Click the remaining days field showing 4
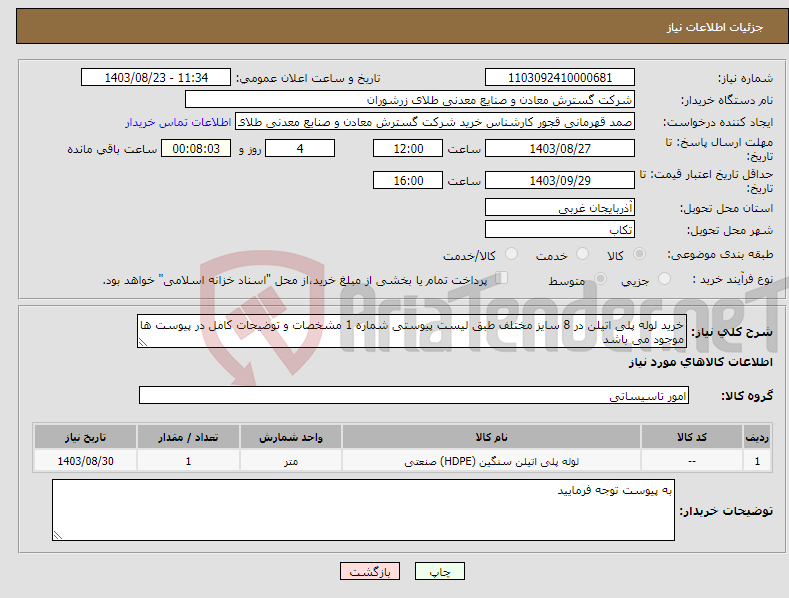This screenshot has height=598, width=789. pyautogui.click(x=300, y=148)
